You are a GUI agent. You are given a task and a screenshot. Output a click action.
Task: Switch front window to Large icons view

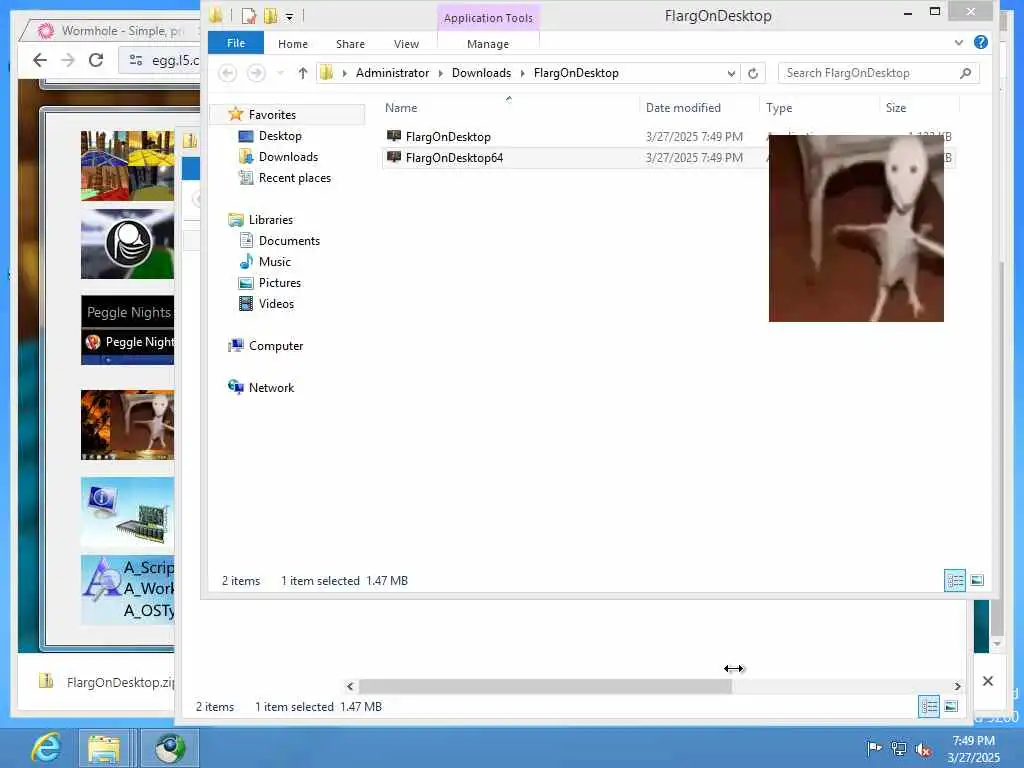coord(977,580)
